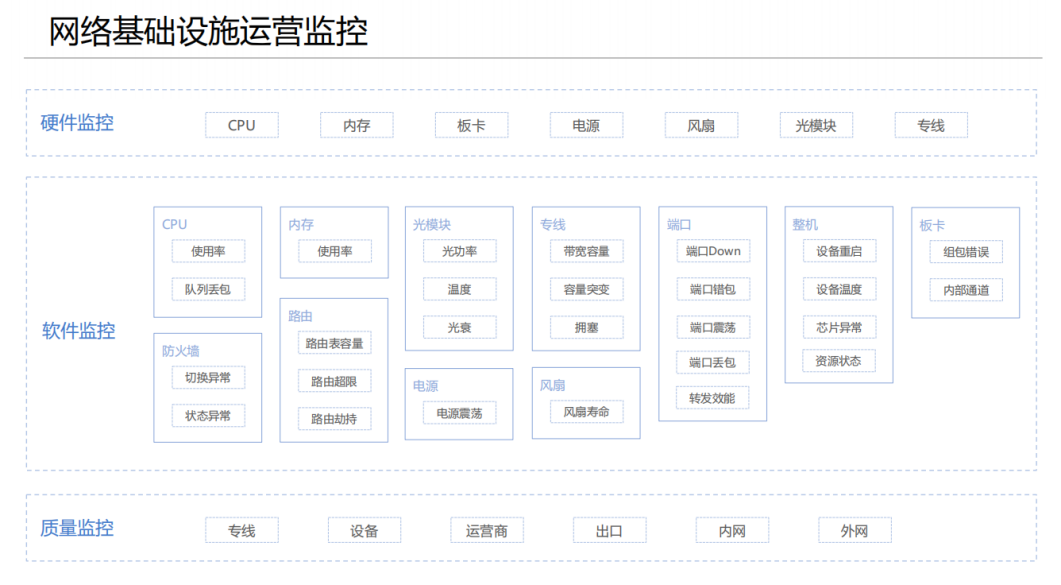Select the 路由 group heading
The width and height of the screenshot is (1061, 585).
(x=300, y=316)
